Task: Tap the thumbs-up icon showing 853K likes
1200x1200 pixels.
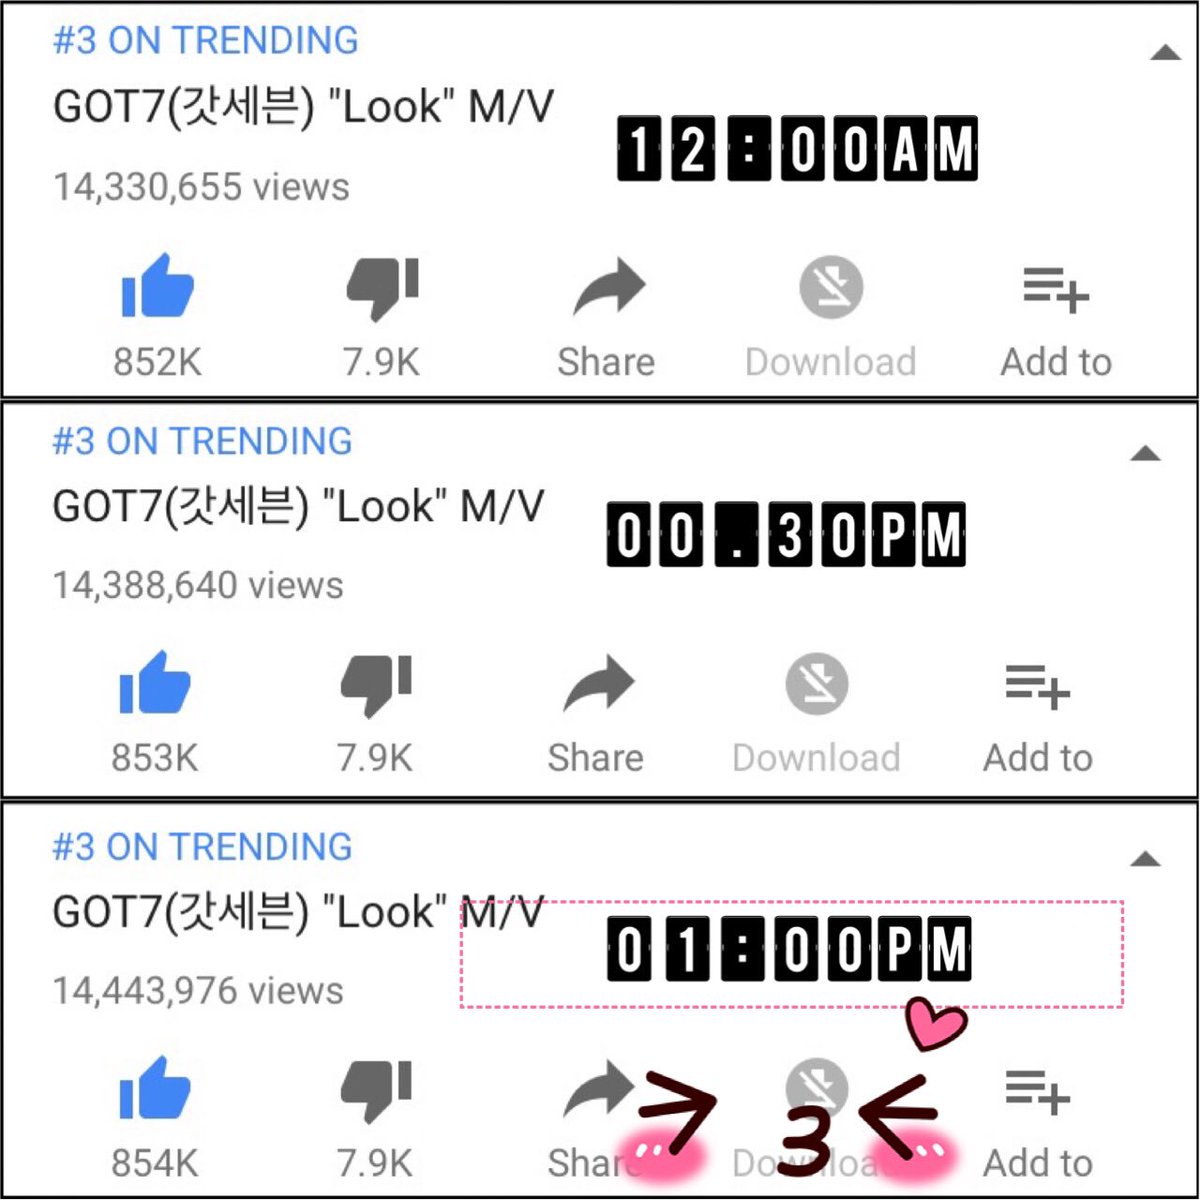Action: pos(155,682)
